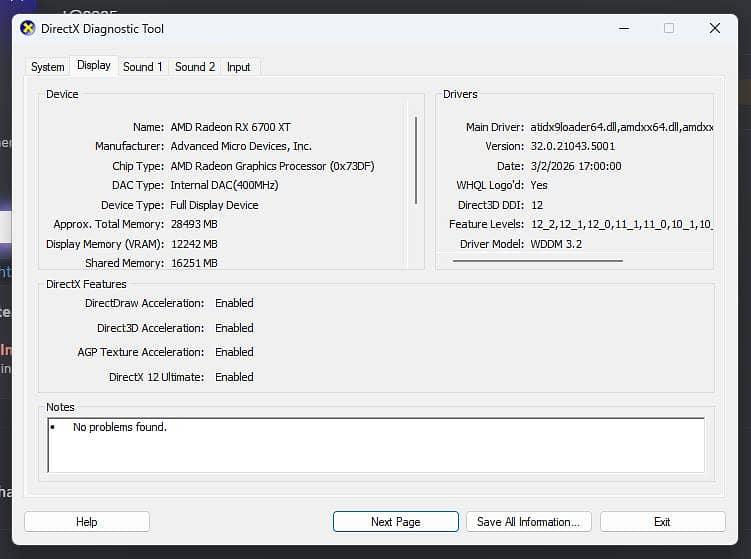This screenshot has width=751, height=559.
Task: Go to the Input tab
Action: (x=239, y=67)
